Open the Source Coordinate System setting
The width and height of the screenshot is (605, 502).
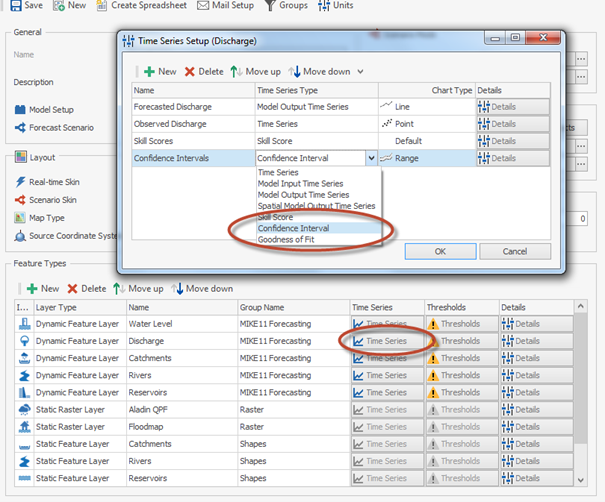(66, 236)
